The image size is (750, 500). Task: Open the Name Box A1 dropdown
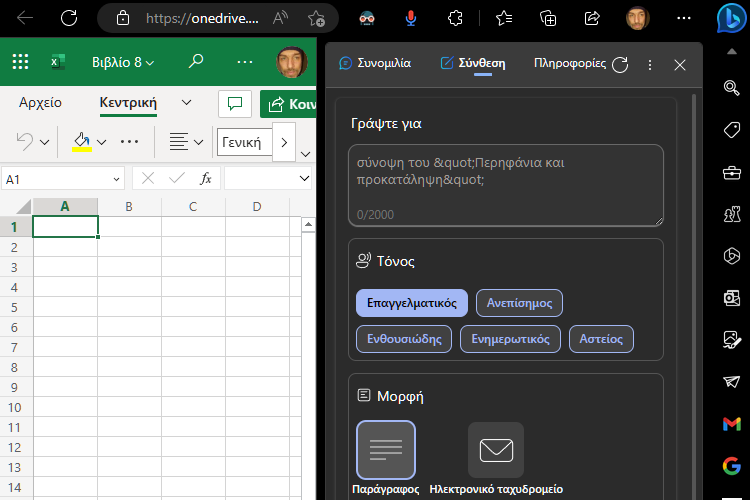coord(116,179)
